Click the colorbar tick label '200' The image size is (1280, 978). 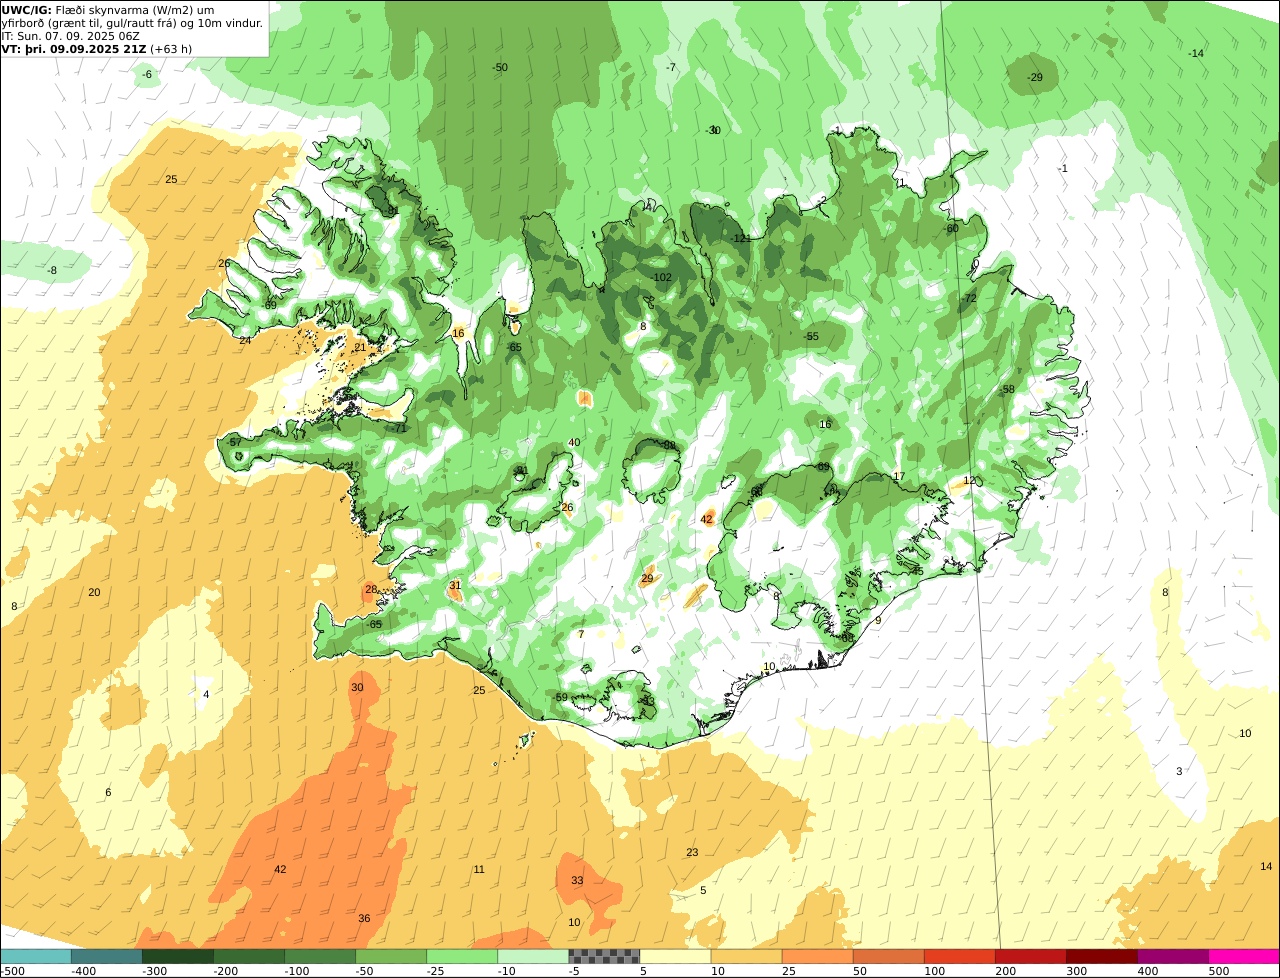click(x=1005, y=971)
